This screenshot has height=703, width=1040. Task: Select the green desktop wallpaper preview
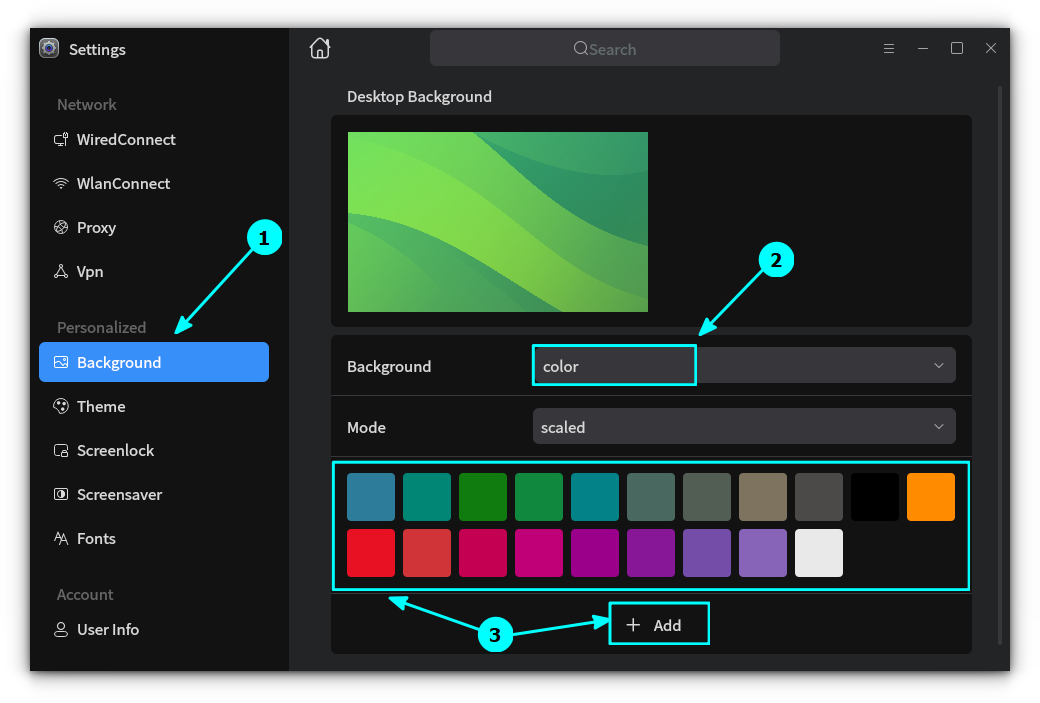click(x=497, y=221)
